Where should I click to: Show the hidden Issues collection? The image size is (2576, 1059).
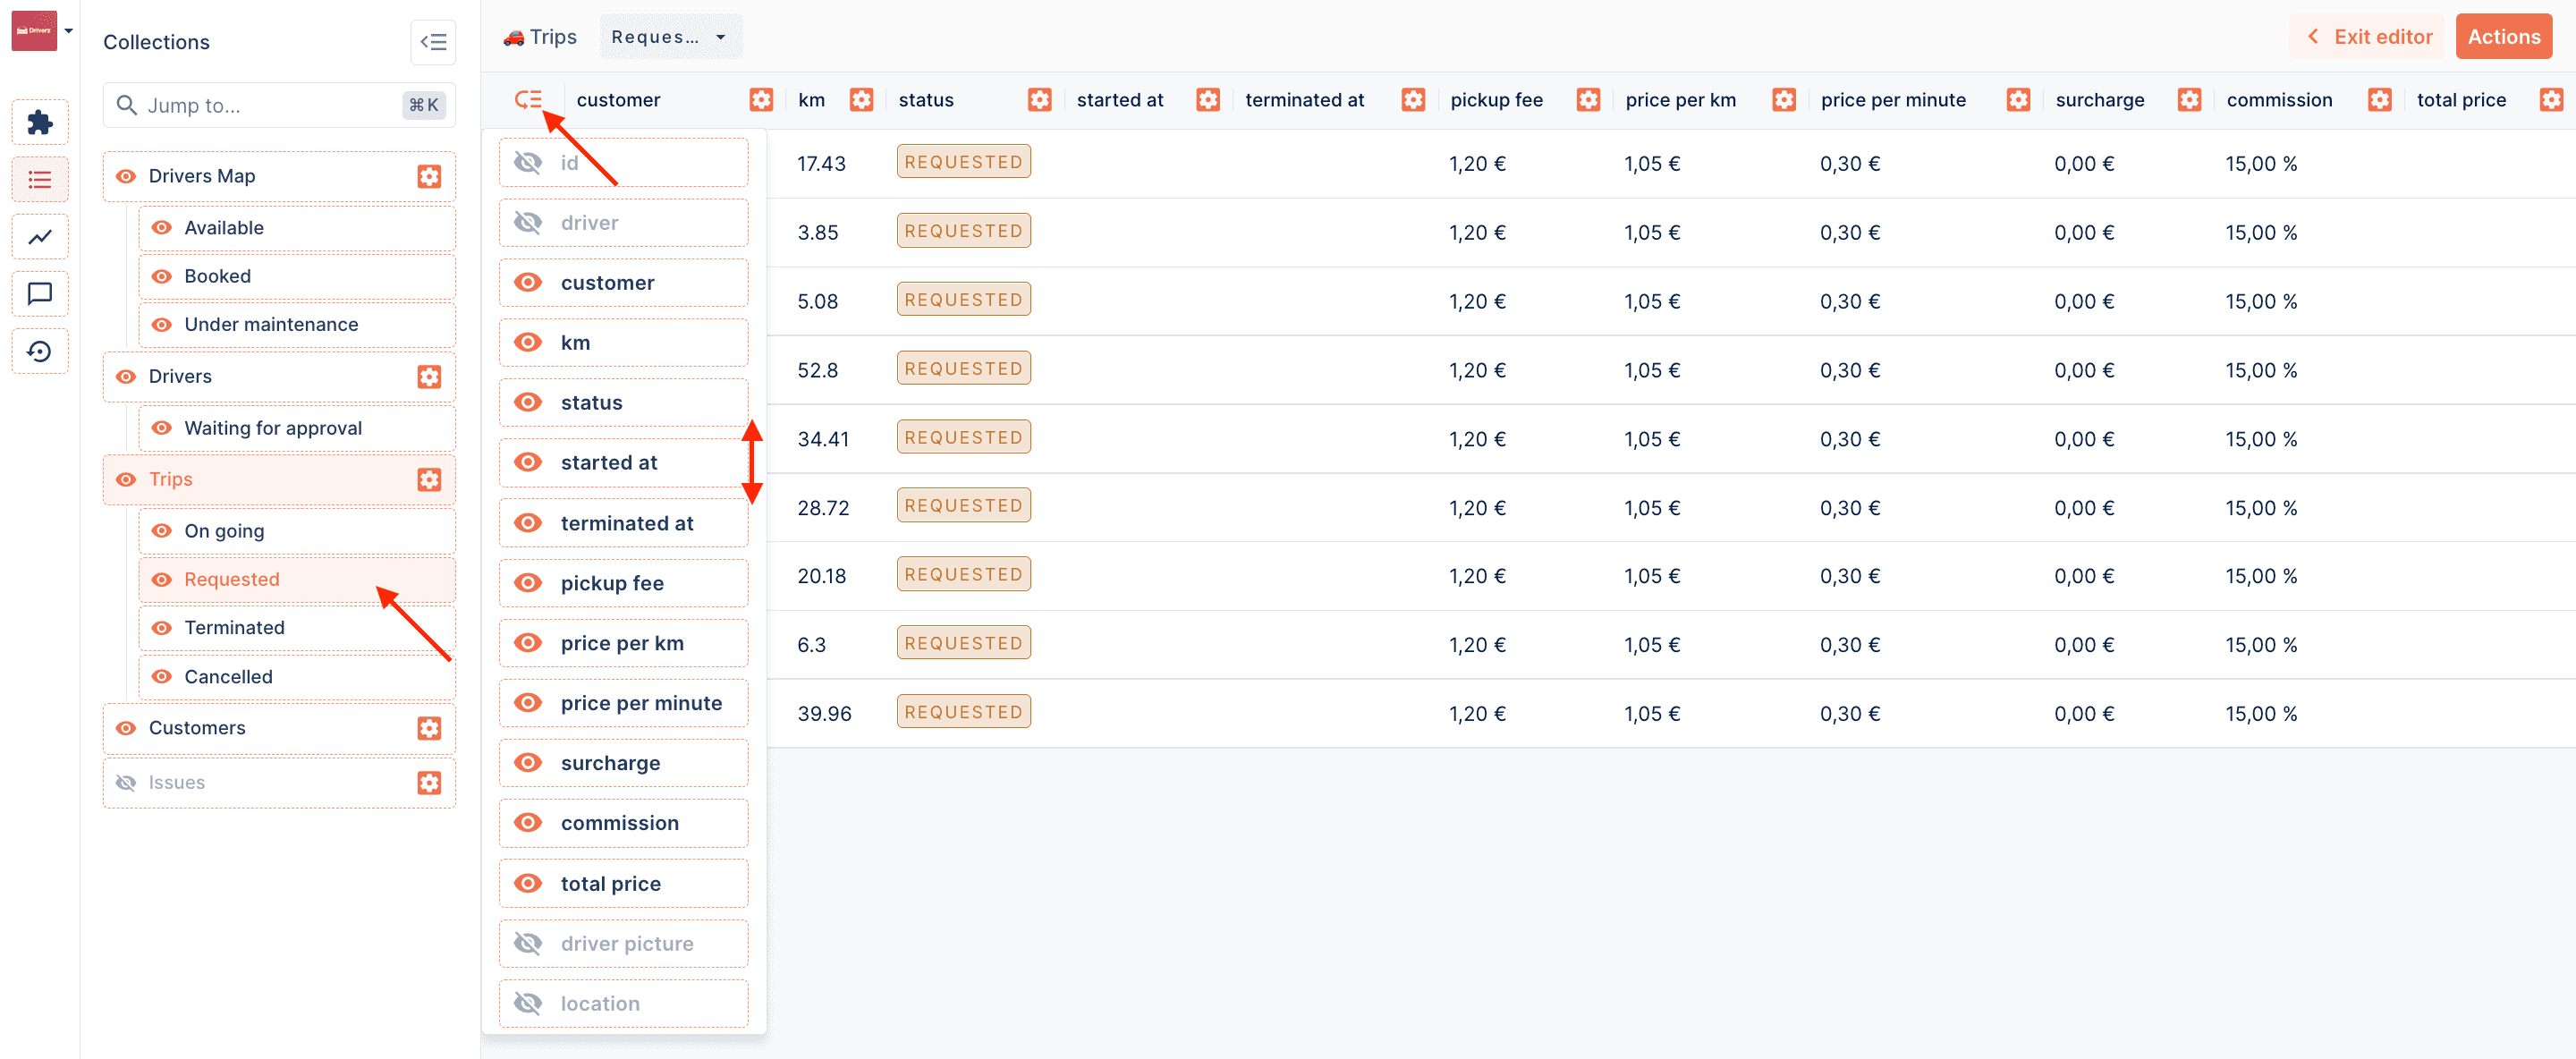(x=126, y=783)
